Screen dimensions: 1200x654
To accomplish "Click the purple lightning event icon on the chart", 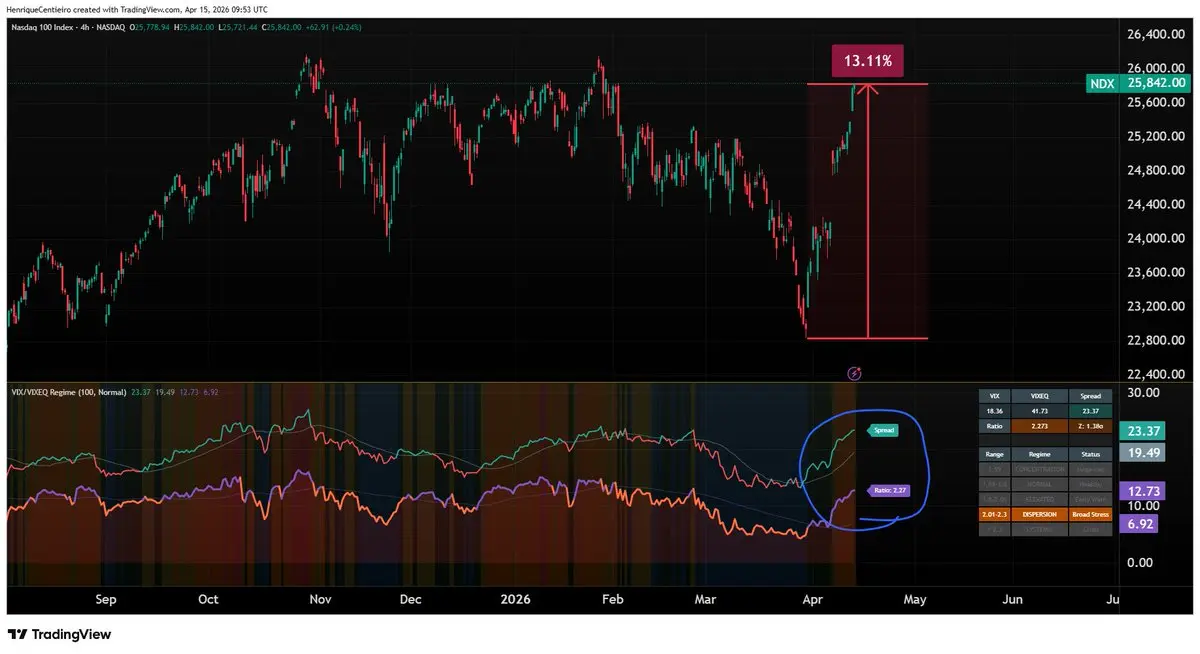I will 854,373.
